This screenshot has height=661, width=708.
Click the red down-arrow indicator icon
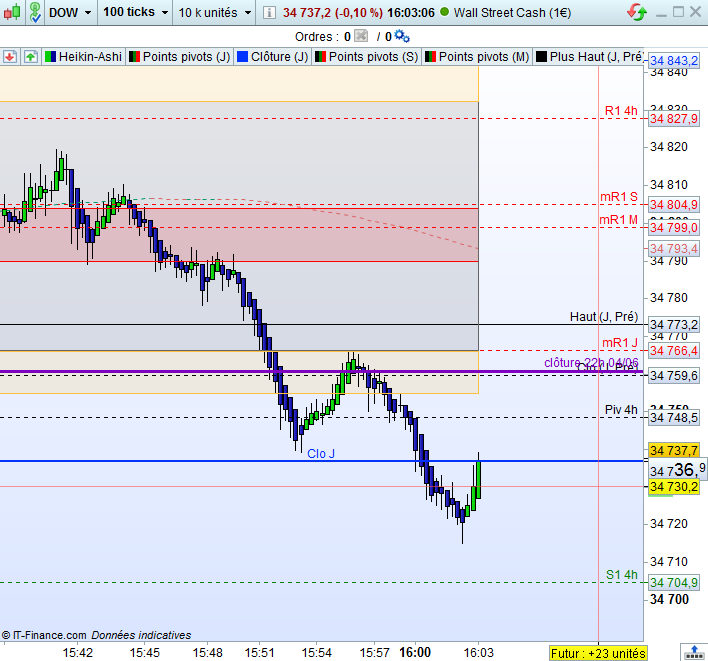pyautogui.click(x=9, y=57)
